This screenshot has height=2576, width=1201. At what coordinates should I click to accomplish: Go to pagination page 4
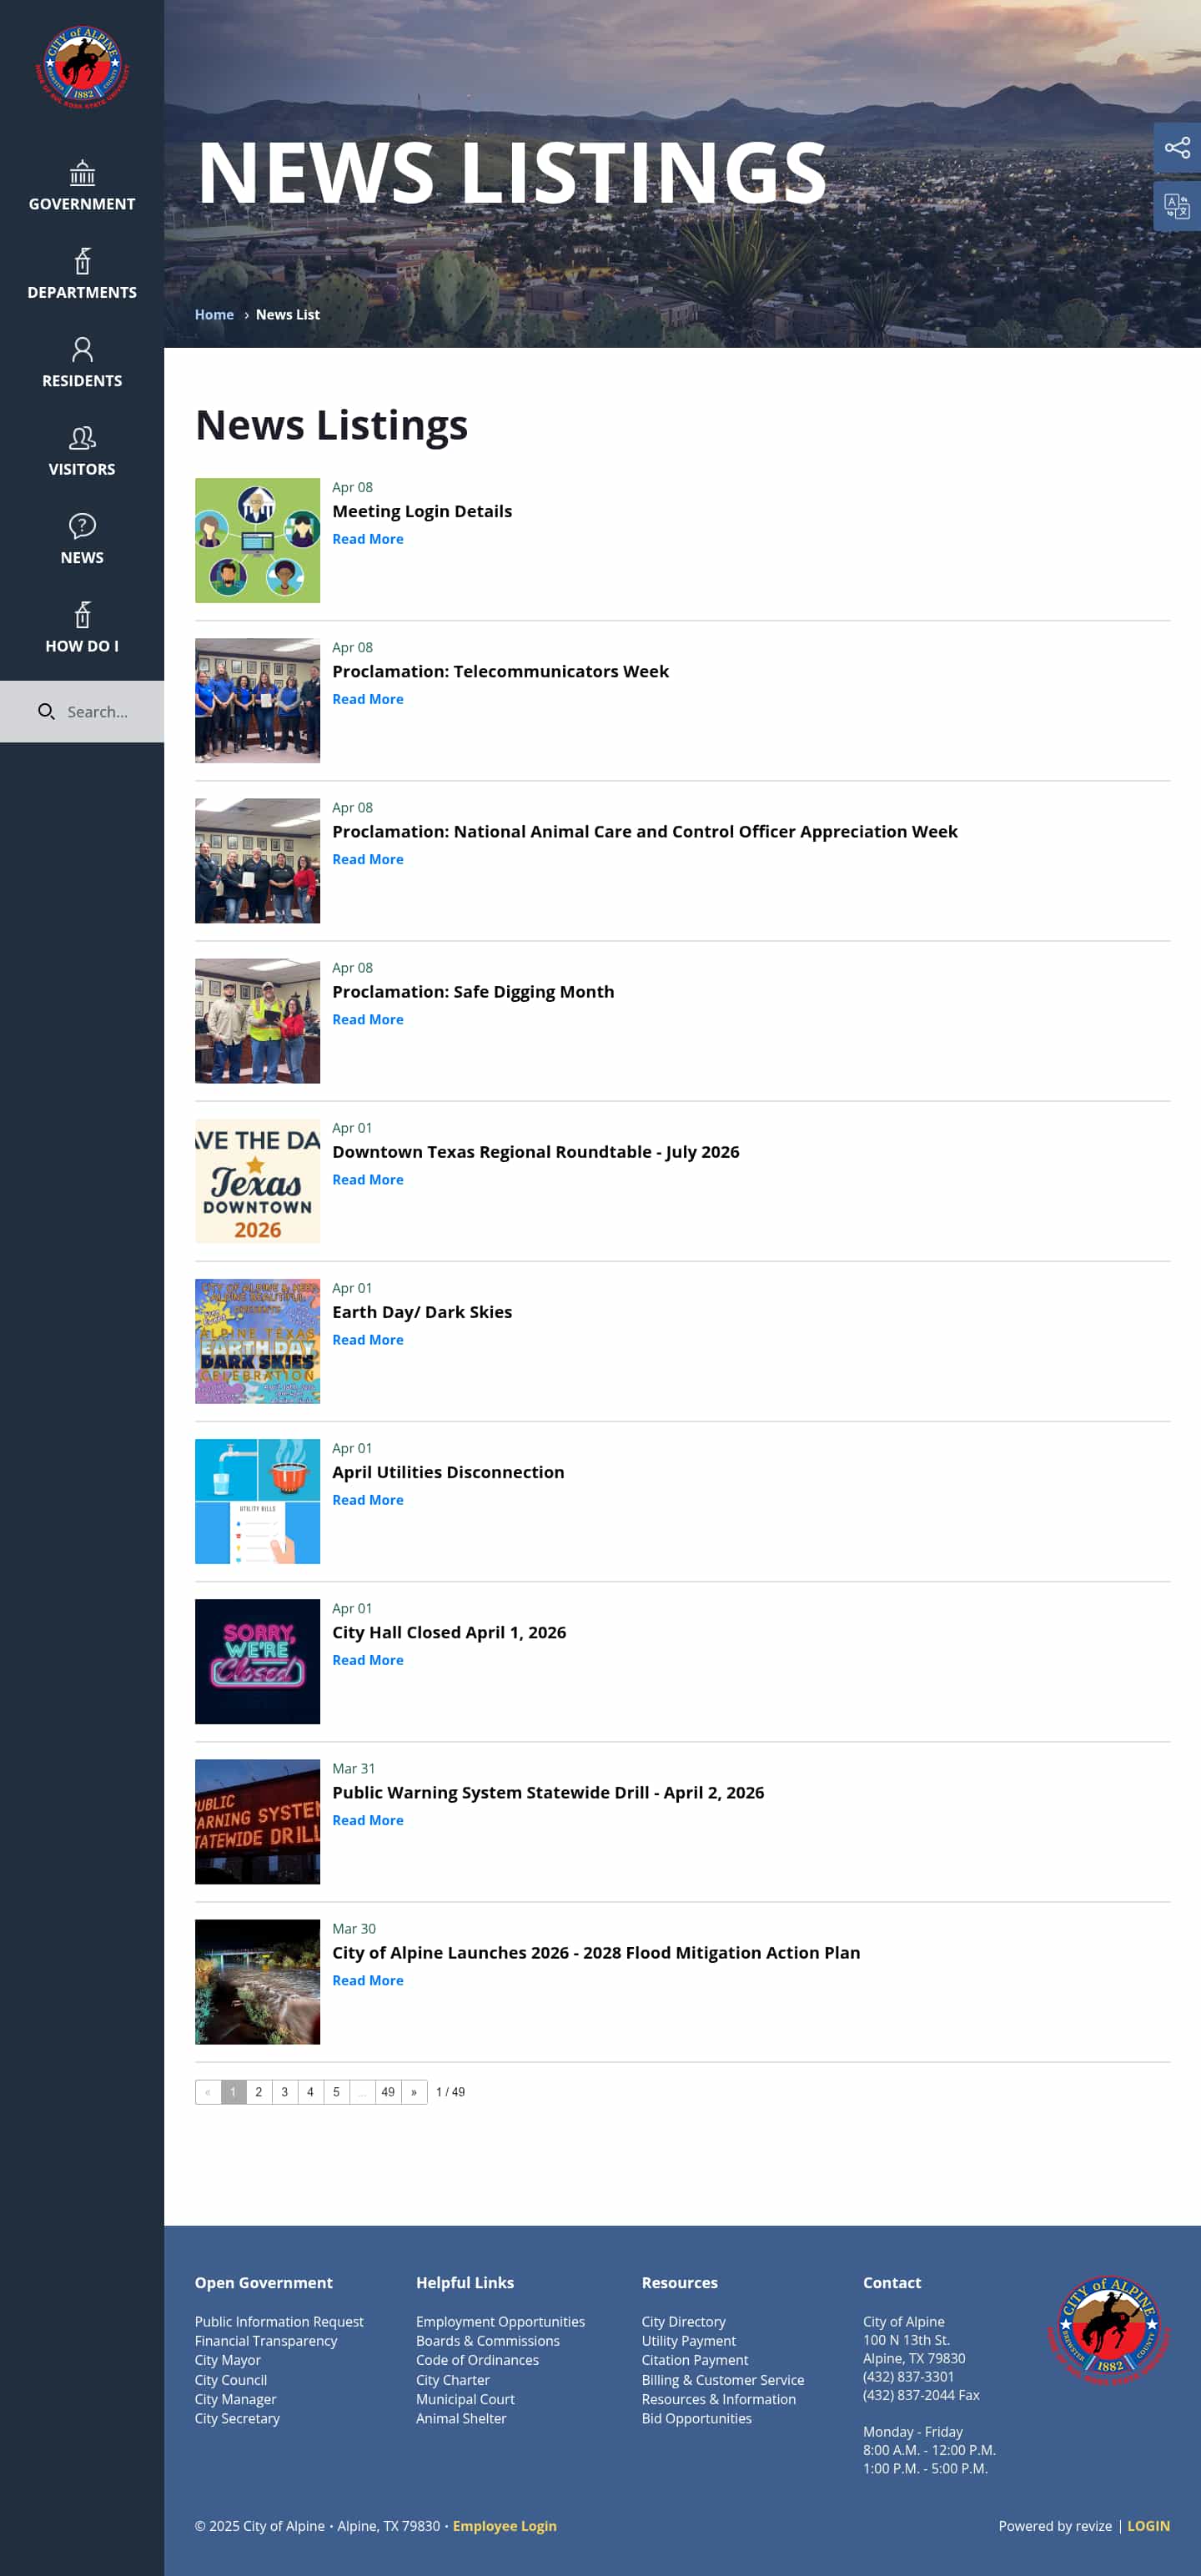click(311, 2092)
